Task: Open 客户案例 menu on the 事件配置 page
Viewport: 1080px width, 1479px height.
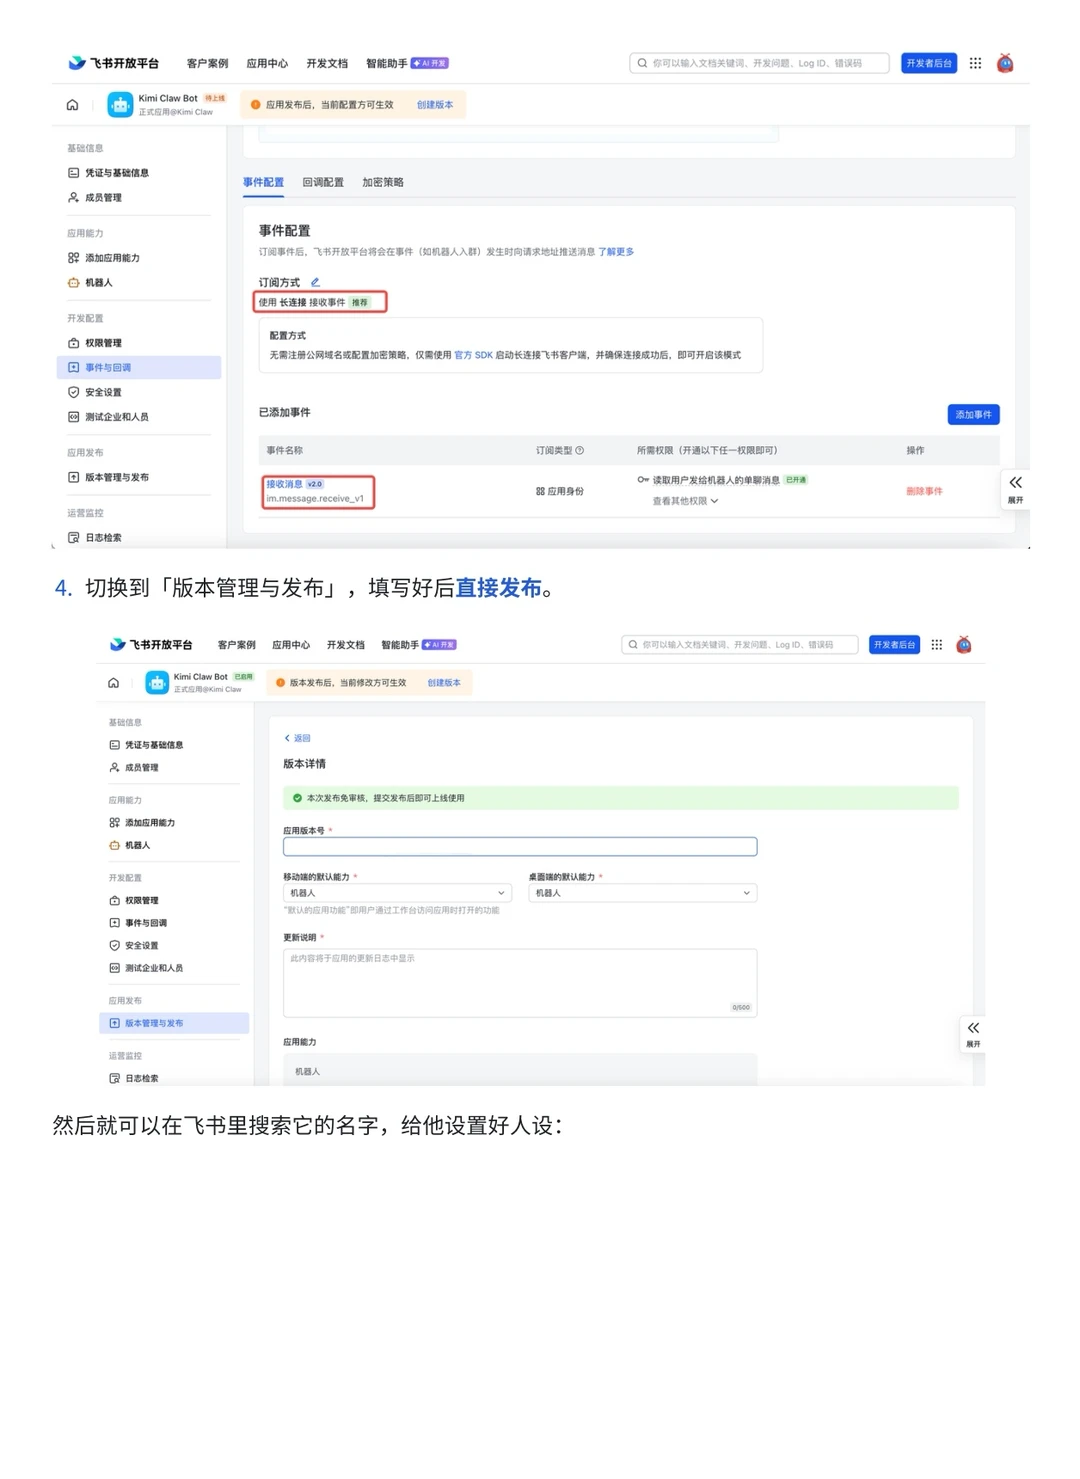Action: point(207,63)
